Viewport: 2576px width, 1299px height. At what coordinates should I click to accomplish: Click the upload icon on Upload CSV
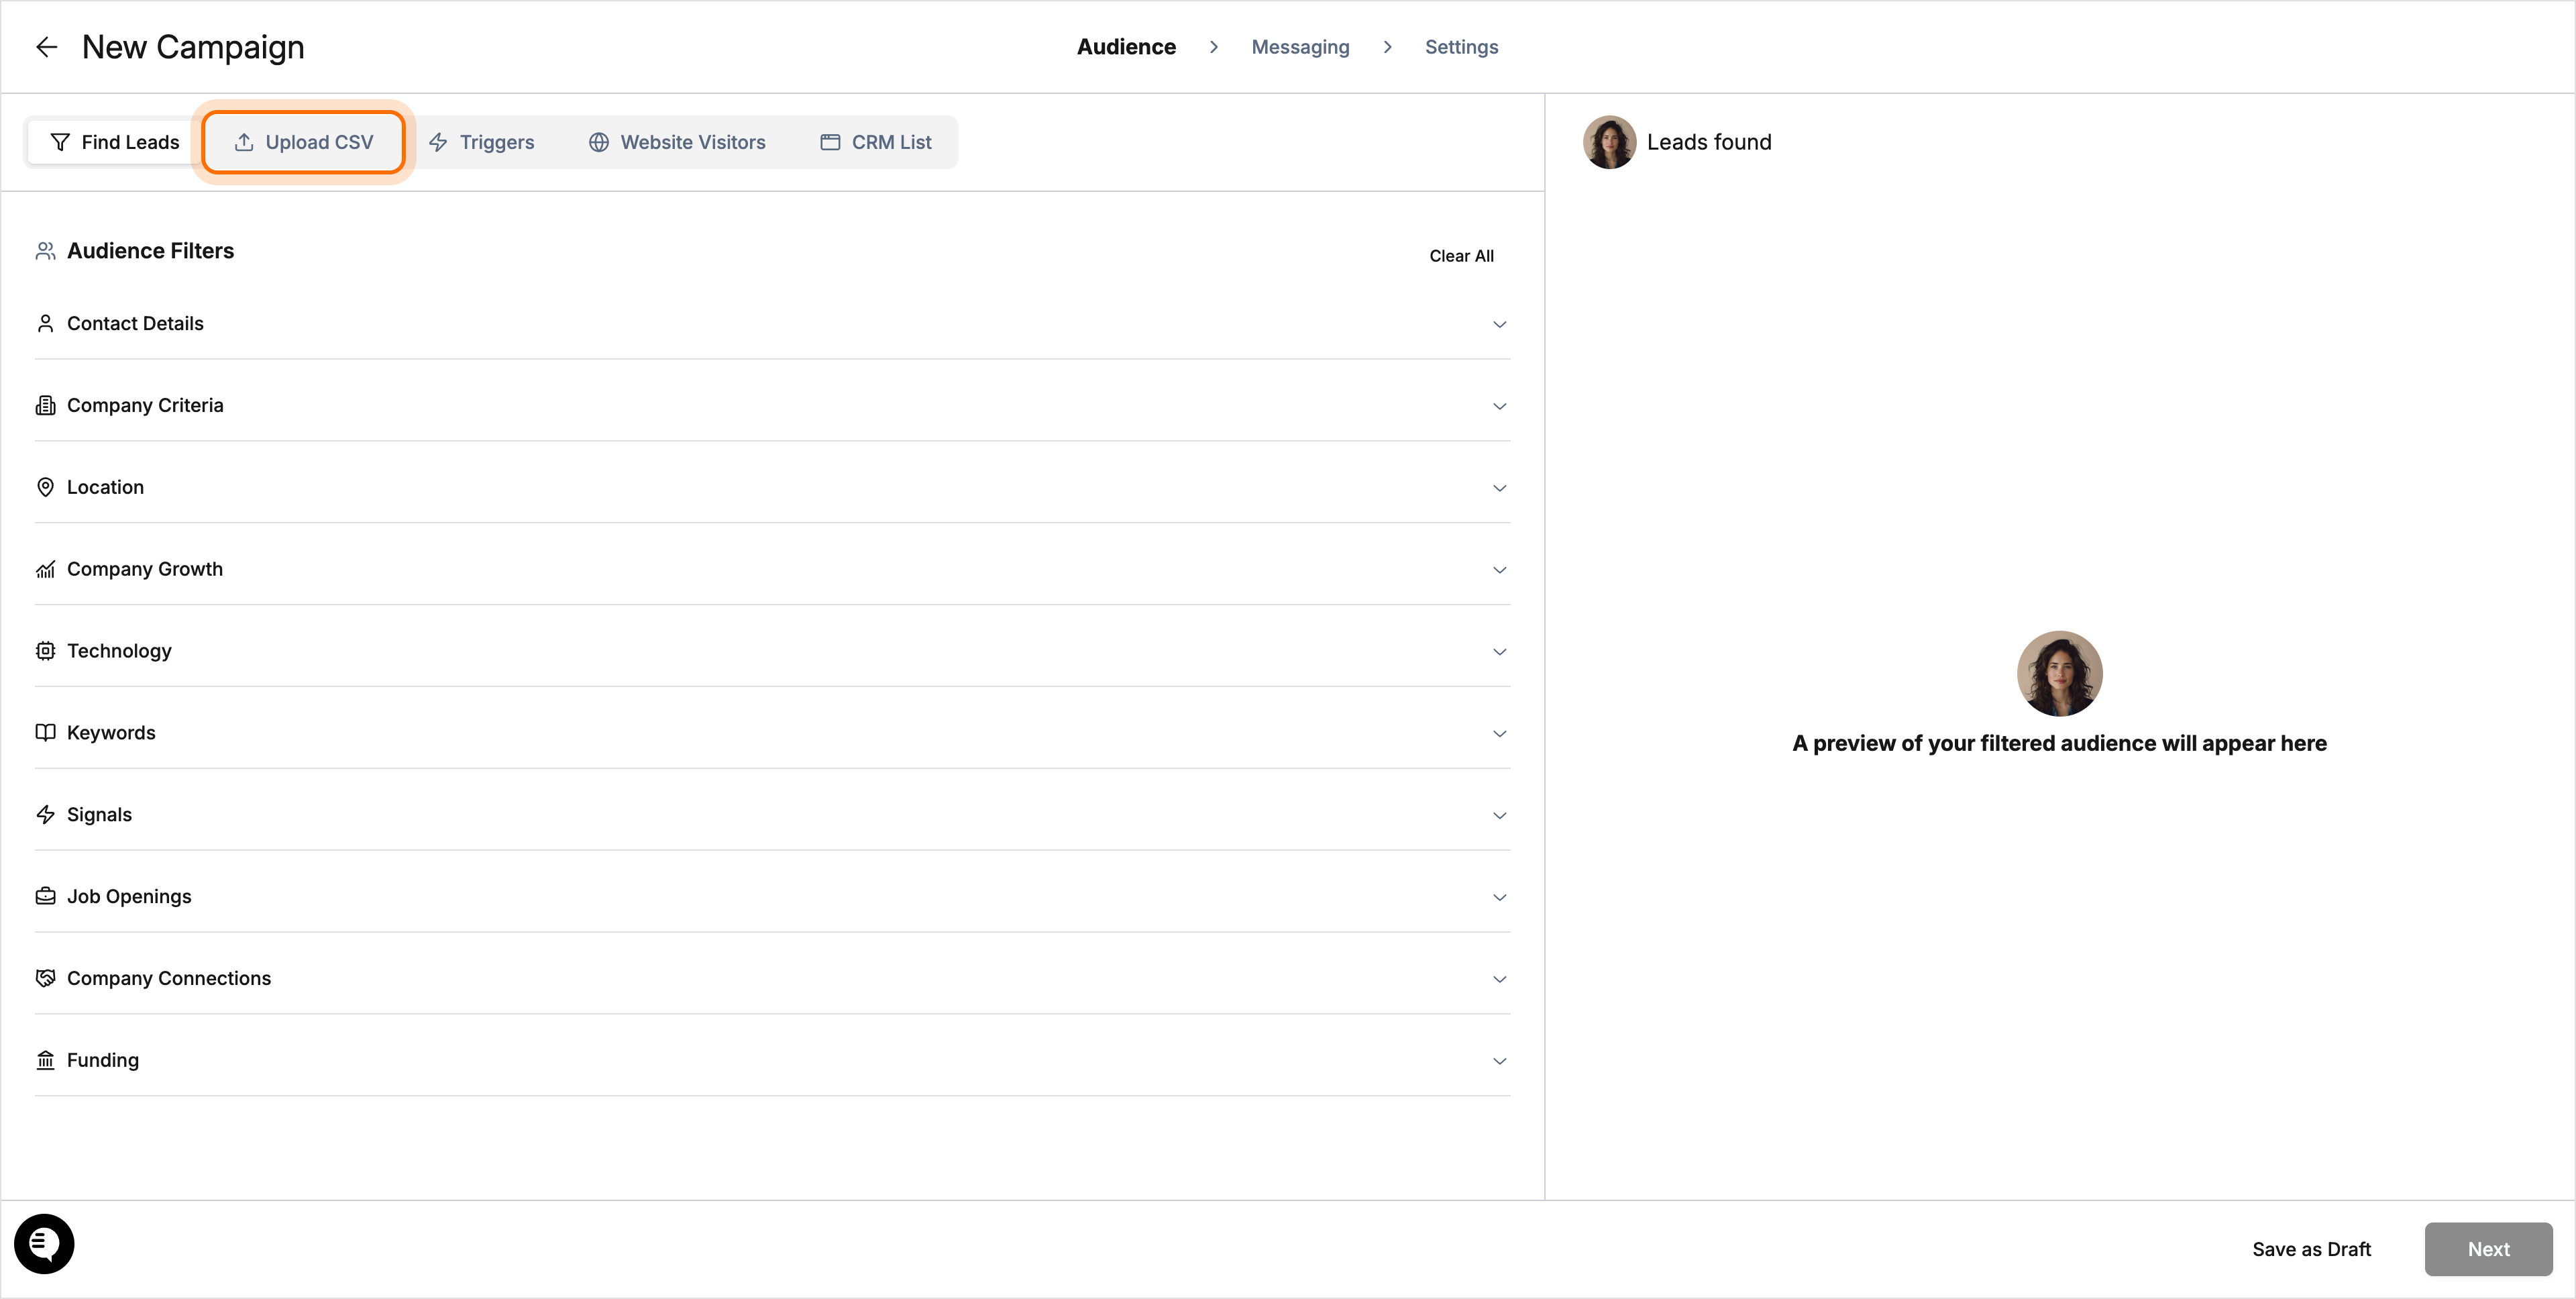[x=244, y=142]
